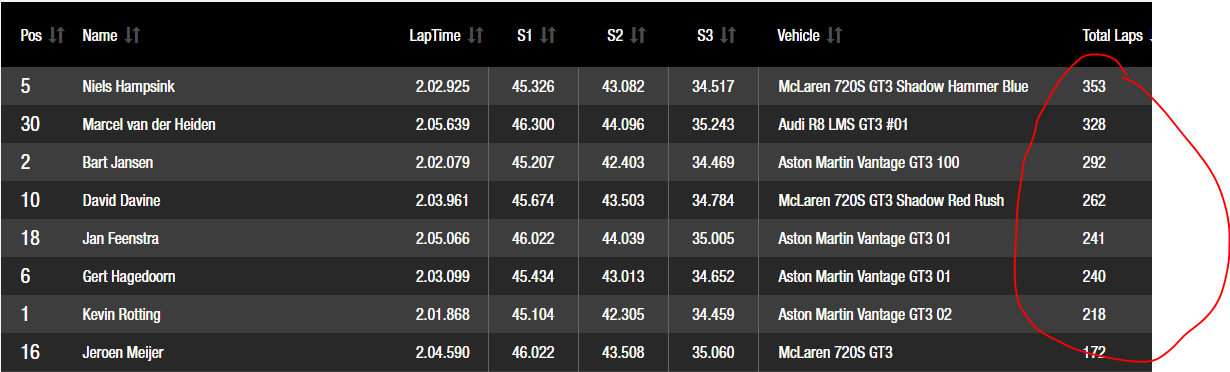This screenshot has width=1230, height=372.
Task: Click the 353 total laps cell
Action: click(1094, 87)
